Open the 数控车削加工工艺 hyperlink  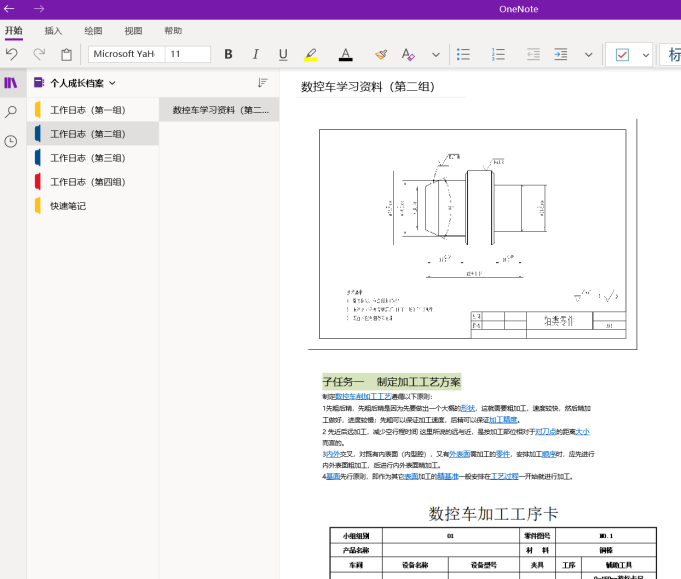pos(363,396)
